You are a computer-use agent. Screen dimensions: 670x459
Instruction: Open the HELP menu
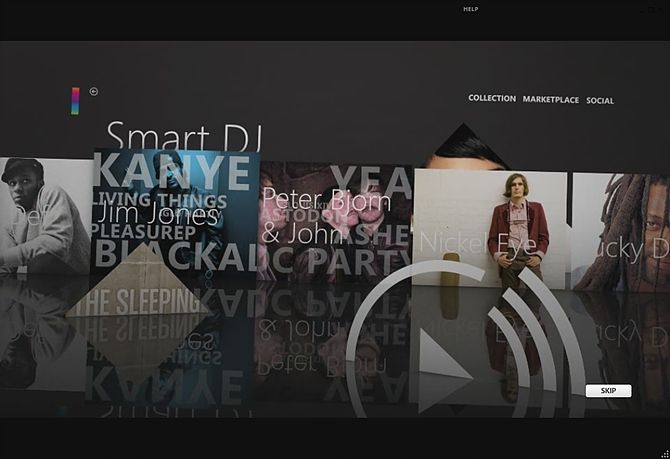470,9
